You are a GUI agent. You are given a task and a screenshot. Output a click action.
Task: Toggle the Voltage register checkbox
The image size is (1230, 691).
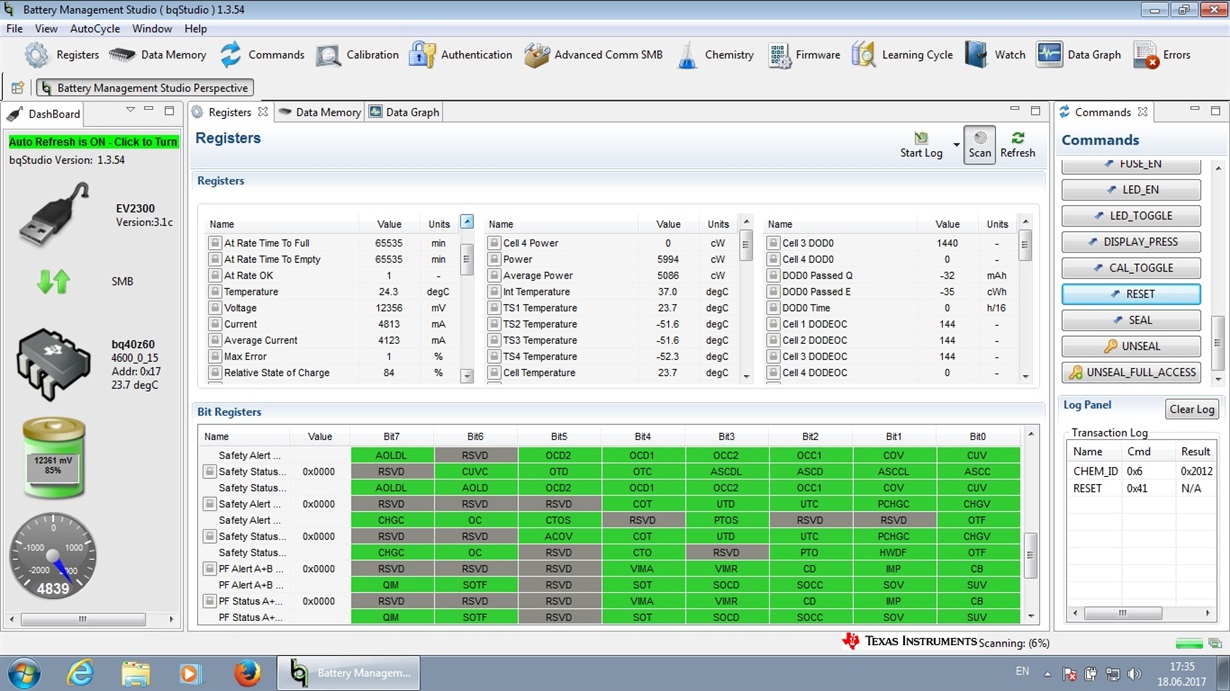pos(214,308)
